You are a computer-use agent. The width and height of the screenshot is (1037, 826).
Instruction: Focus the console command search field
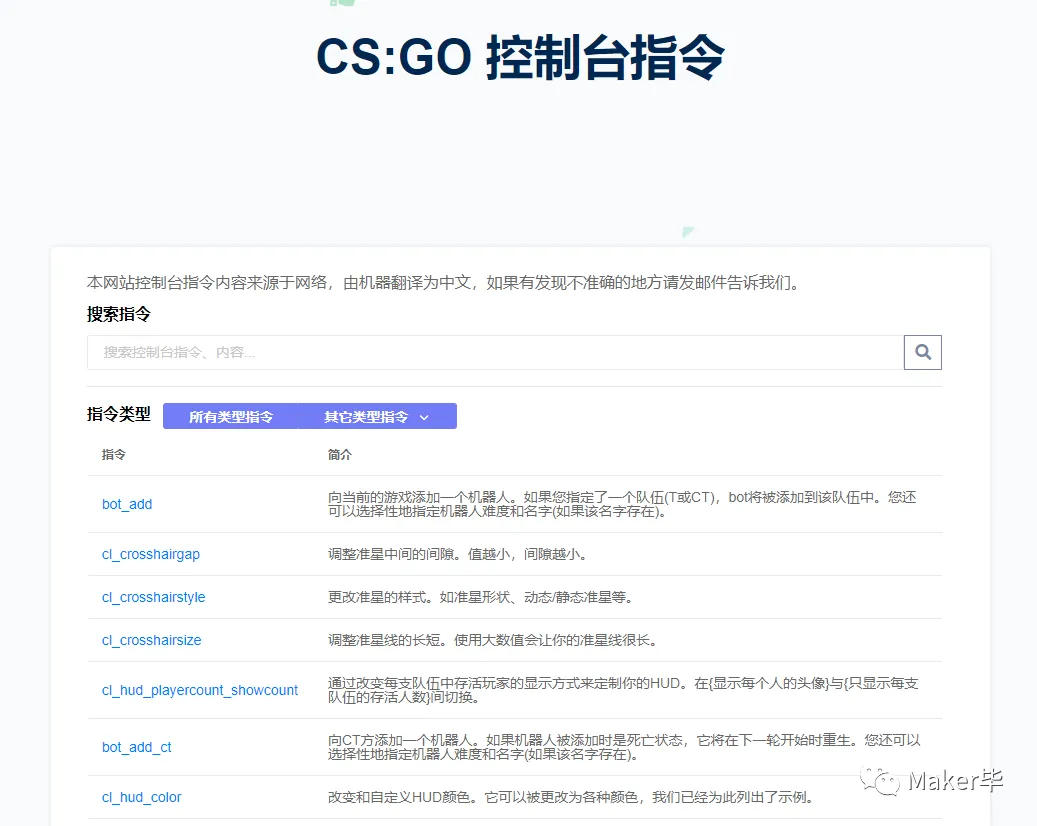[x=495, y=352]
